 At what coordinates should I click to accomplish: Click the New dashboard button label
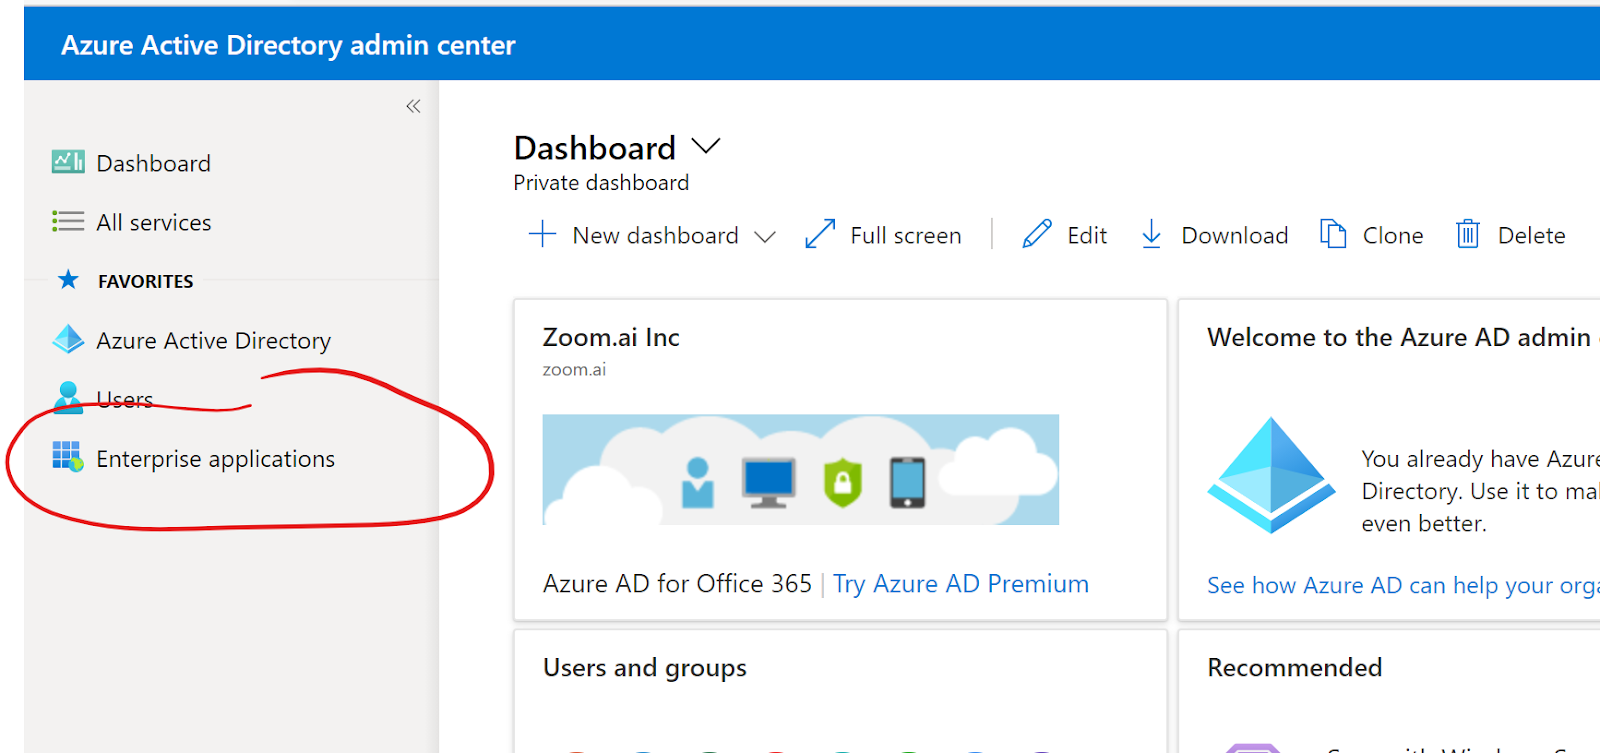tap(655, 235)
